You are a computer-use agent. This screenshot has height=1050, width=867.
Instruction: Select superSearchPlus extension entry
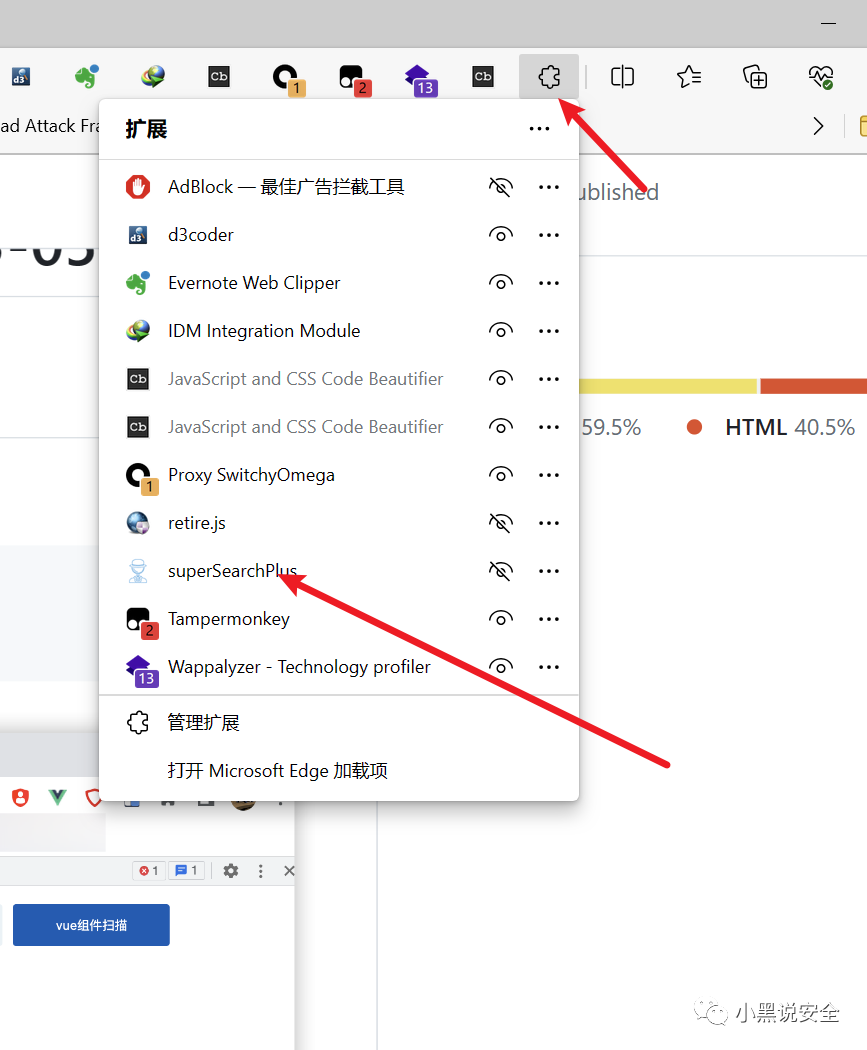tap(232, 571)
